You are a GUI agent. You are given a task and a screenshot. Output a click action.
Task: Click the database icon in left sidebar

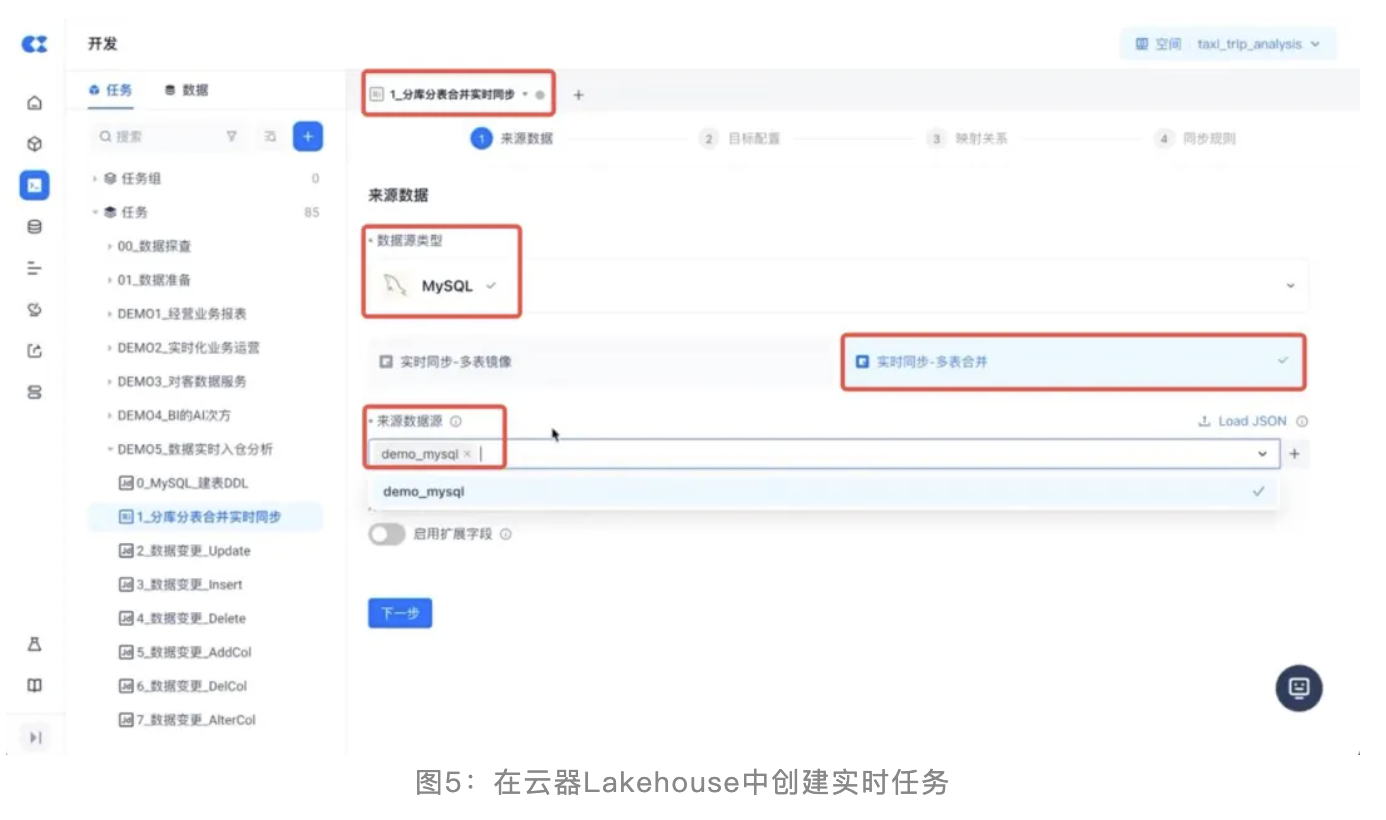[35, 227]
